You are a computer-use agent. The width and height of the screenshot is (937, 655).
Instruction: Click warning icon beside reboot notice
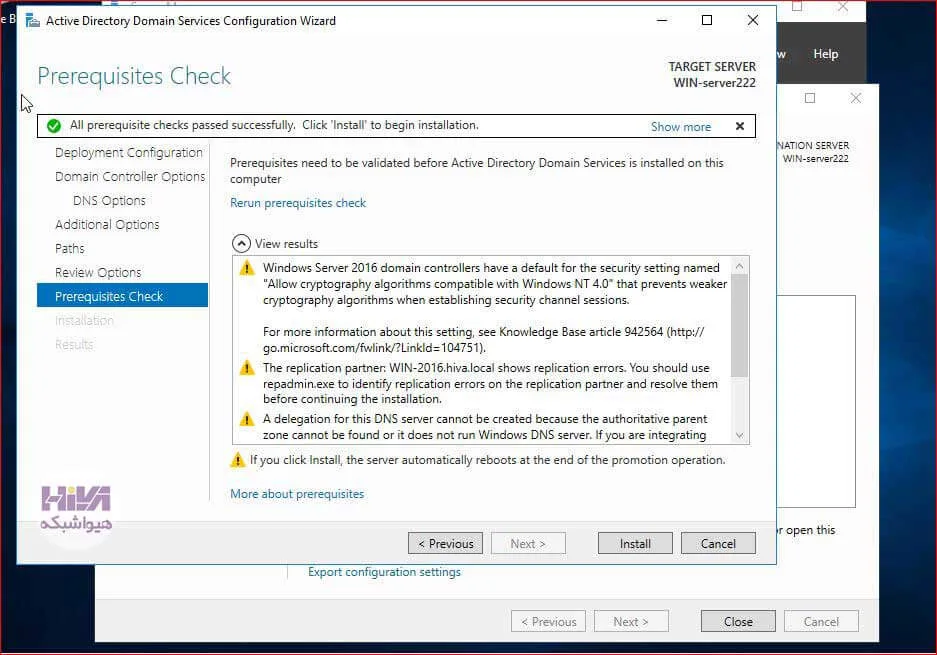click(238, 460)
